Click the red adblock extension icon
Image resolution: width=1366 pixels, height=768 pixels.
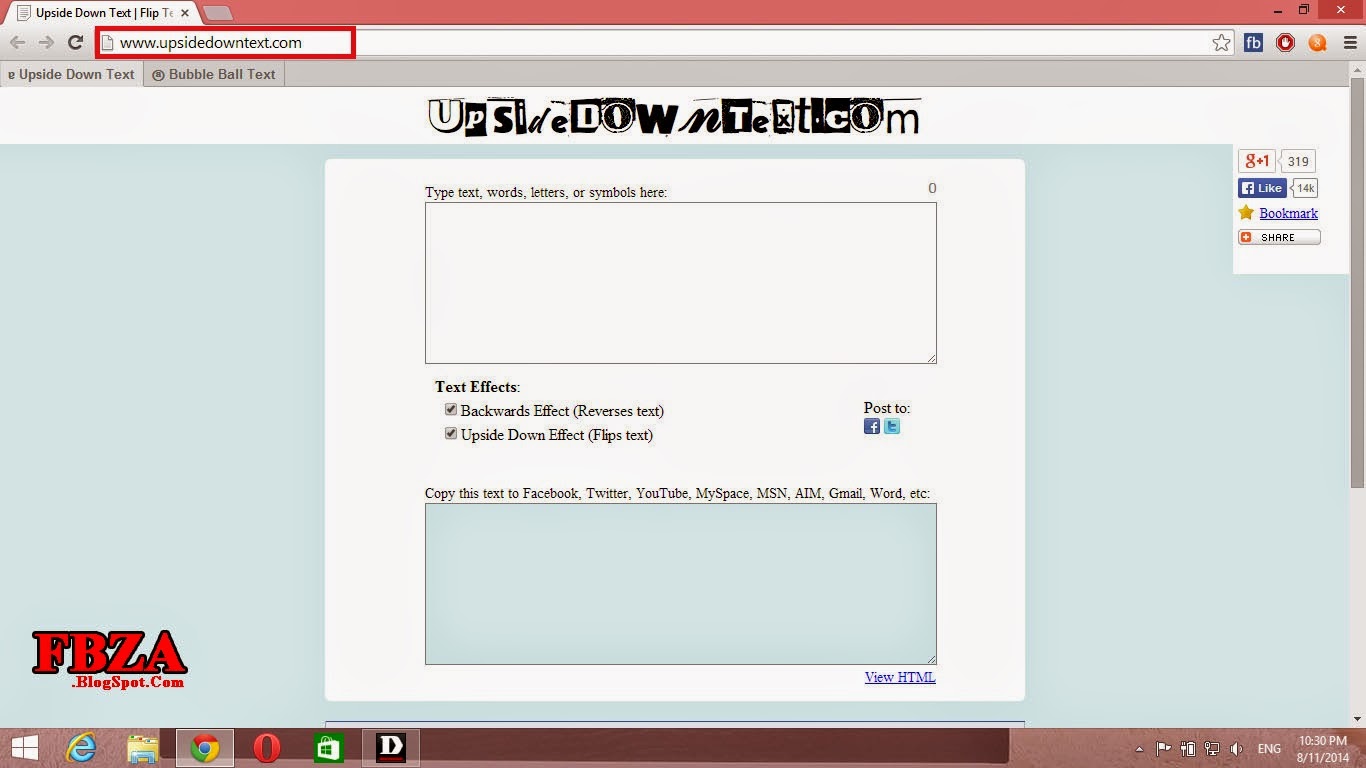[1285, 43]
